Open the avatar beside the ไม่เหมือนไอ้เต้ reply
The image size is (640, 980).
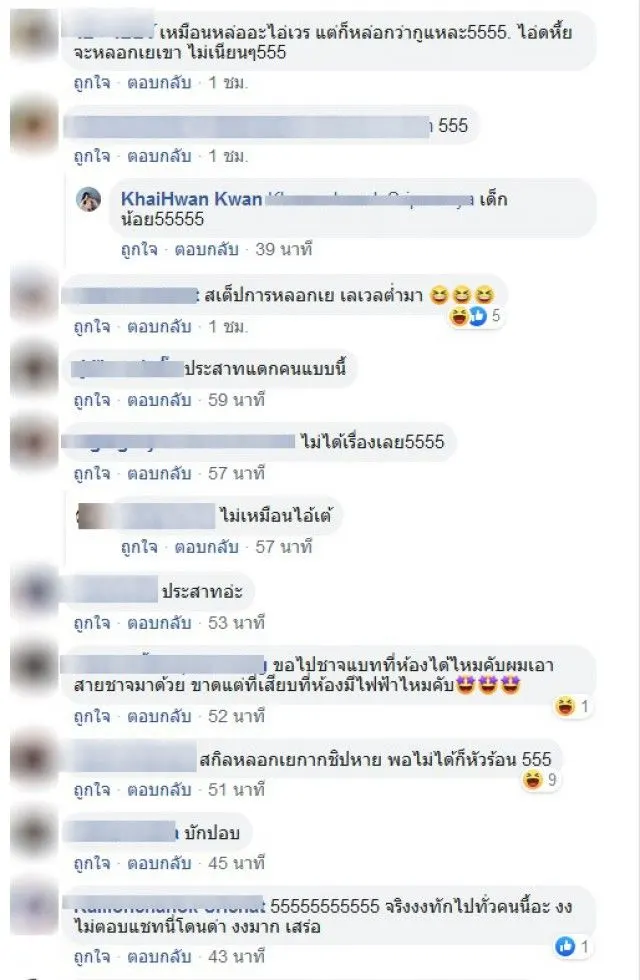click(89, 516)
